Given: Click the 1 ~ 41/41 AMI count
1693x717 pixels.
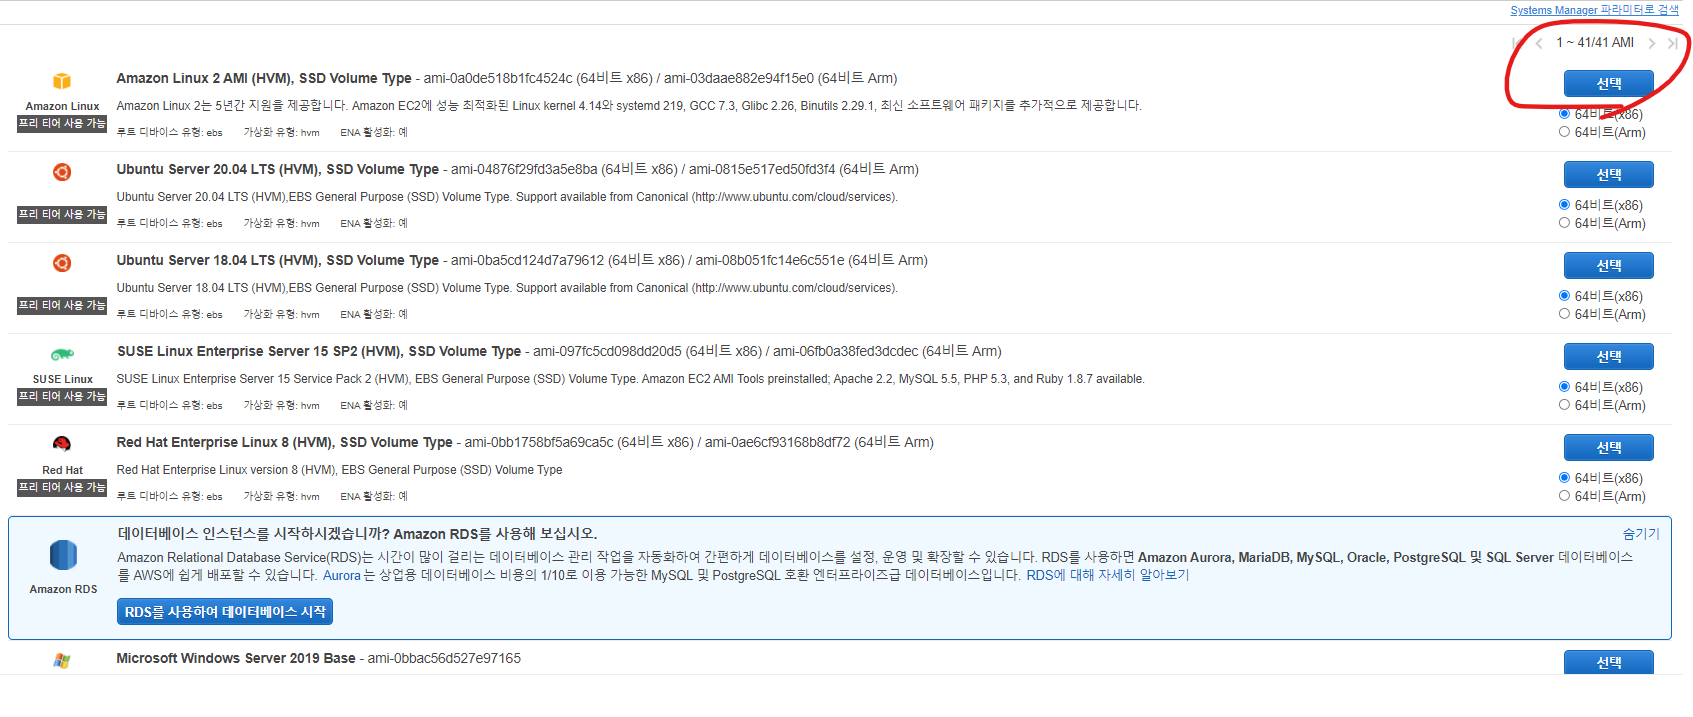Looking at the screenshot, I should point(1595,42).
